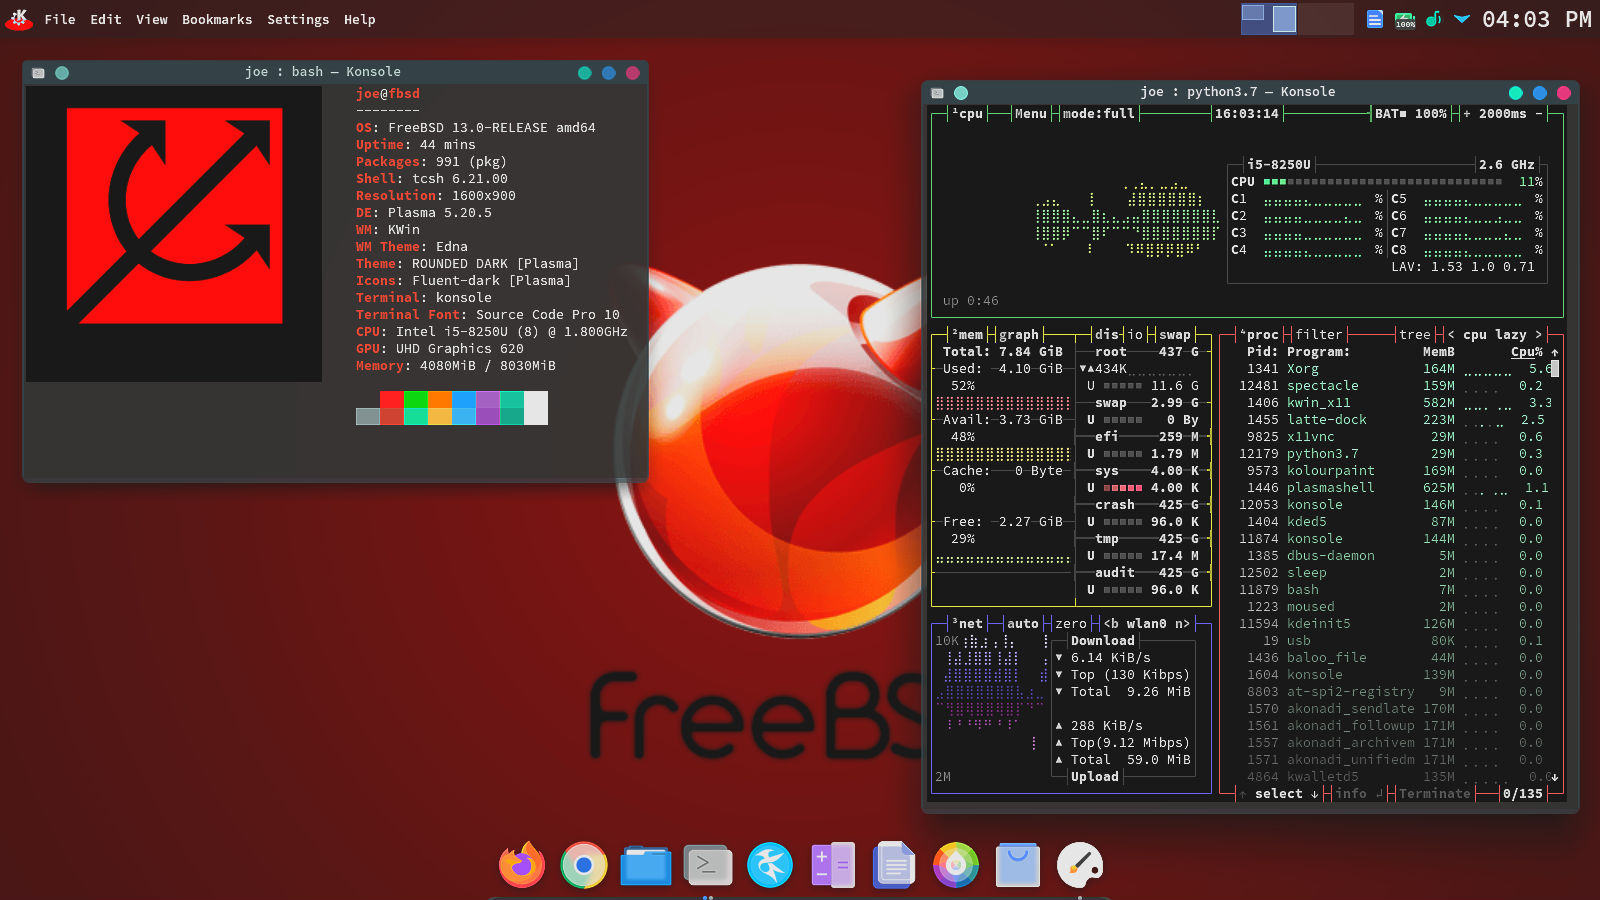This screenshot has width=1600, height=900.
Task: Switch to previous network interface with <b
Action: tap(1111, 624)
